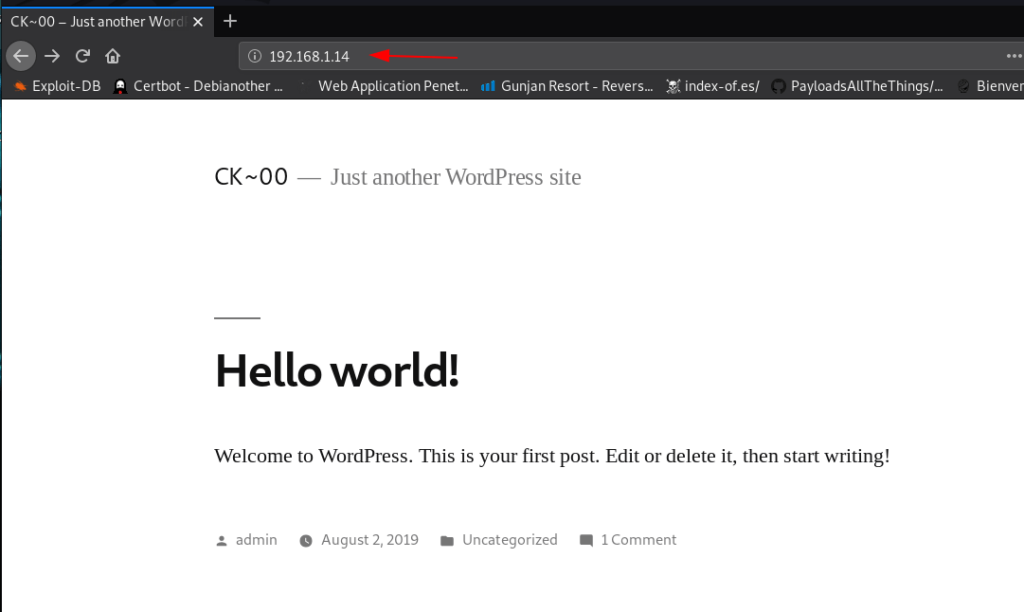The width and height of the screenshot is (1024, 612).
Task: Go forward to the next page
Action: coord(52,56)
